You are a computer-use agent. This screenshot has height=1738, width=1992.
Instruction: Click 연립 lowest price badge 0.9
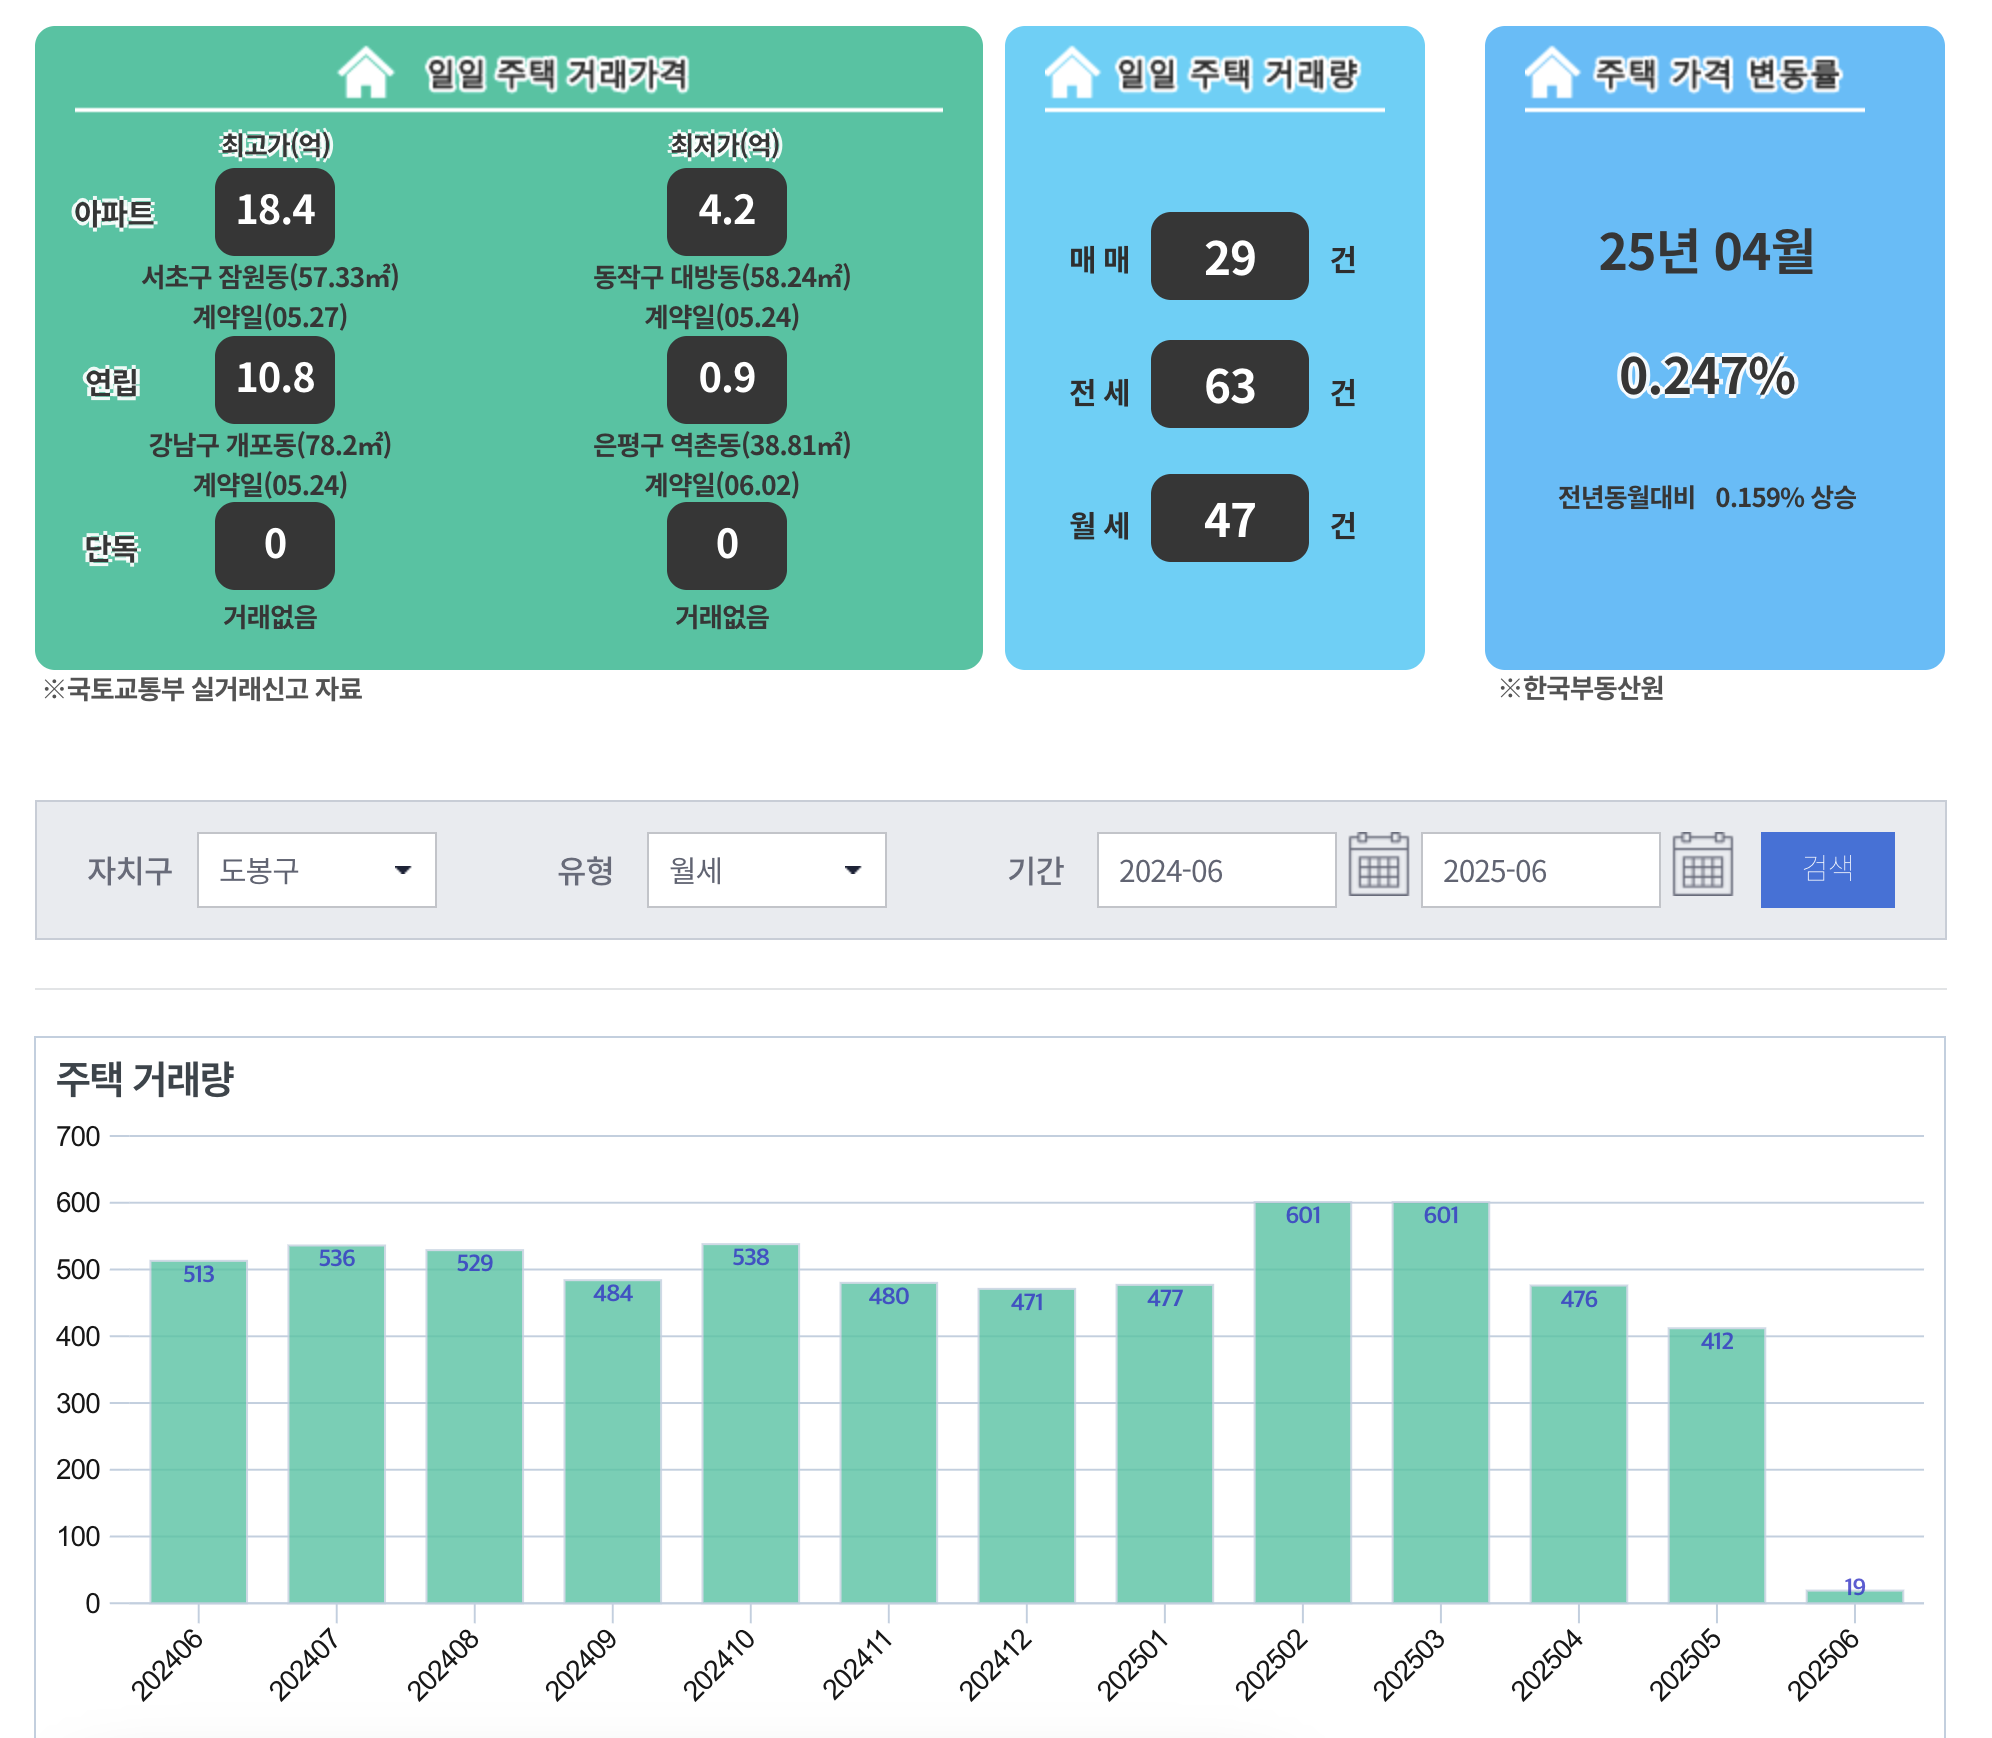click(x=727, y=379)
